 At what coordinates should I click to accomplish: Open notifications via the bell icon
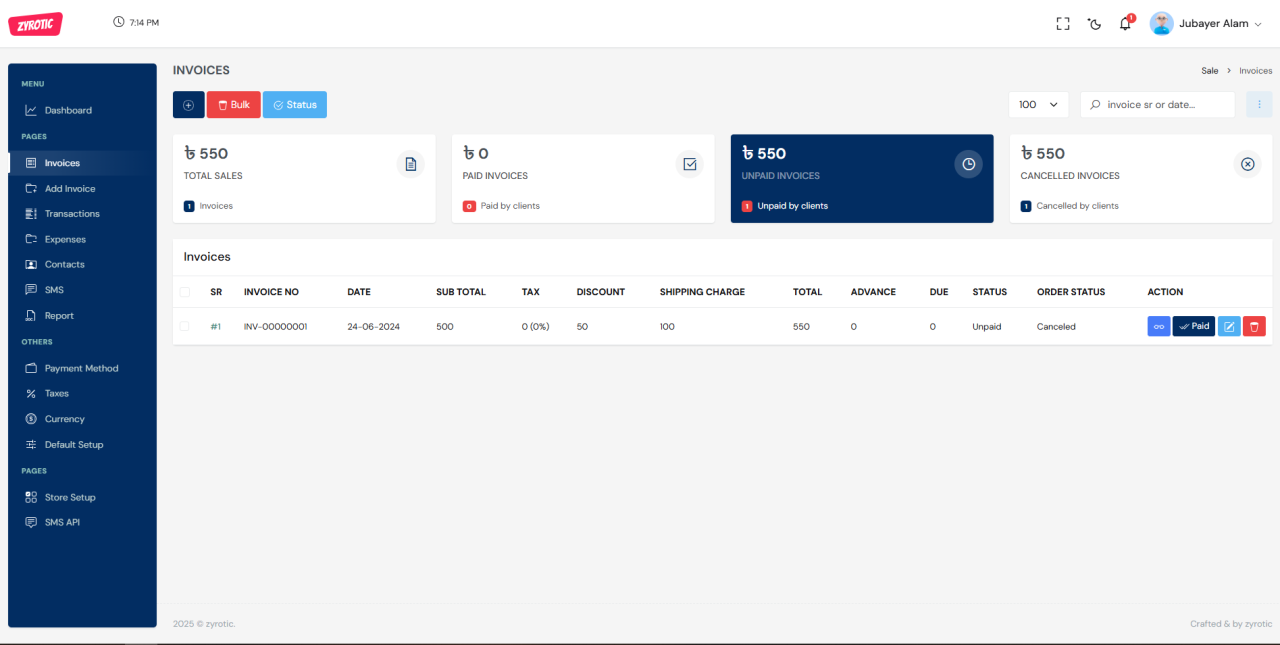(1124, 22)
